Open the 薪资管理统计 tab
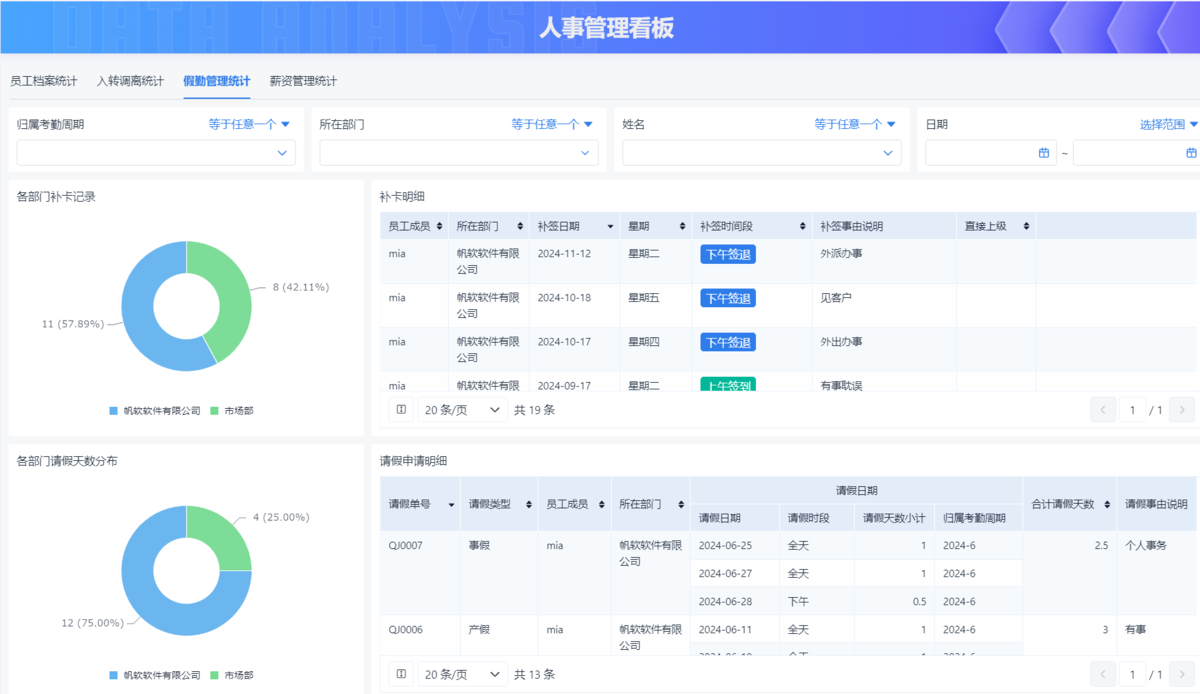Viewport: 1200px width, 694px height. pyautogui.click(x=303, y=81)
